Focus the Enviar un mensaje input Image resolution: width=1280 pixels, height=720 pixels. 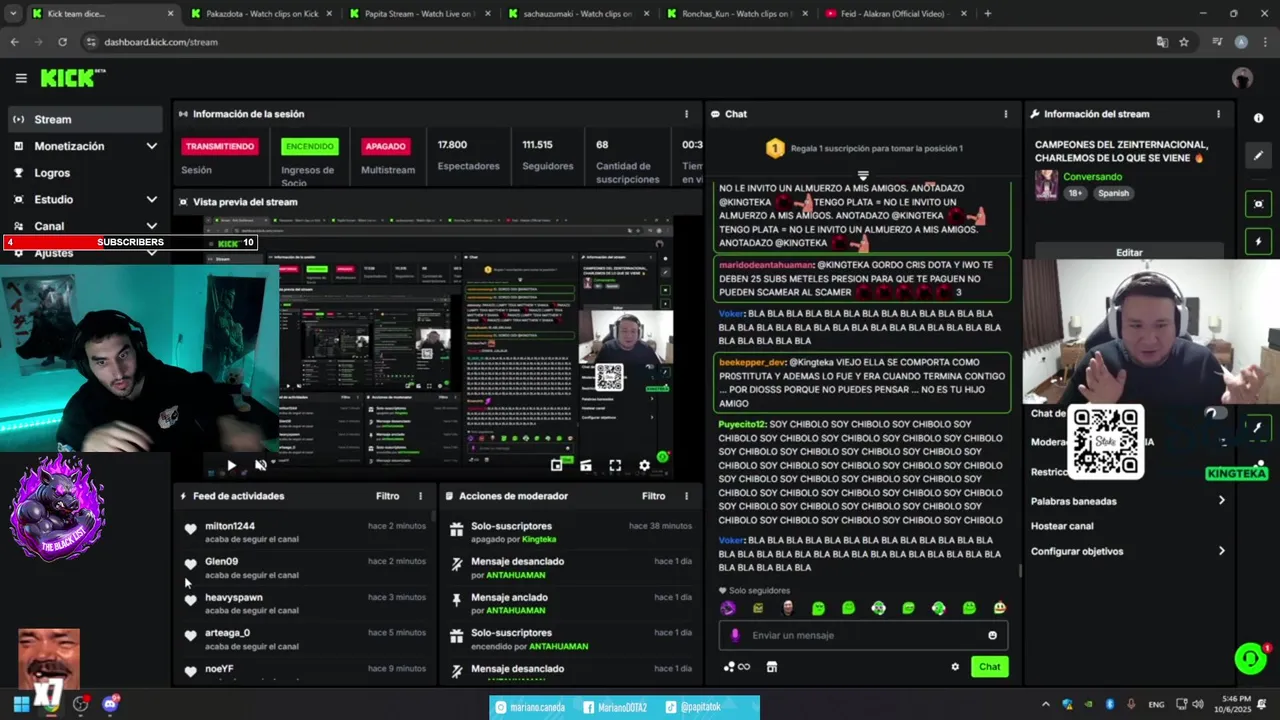click(x=863, y=635)
